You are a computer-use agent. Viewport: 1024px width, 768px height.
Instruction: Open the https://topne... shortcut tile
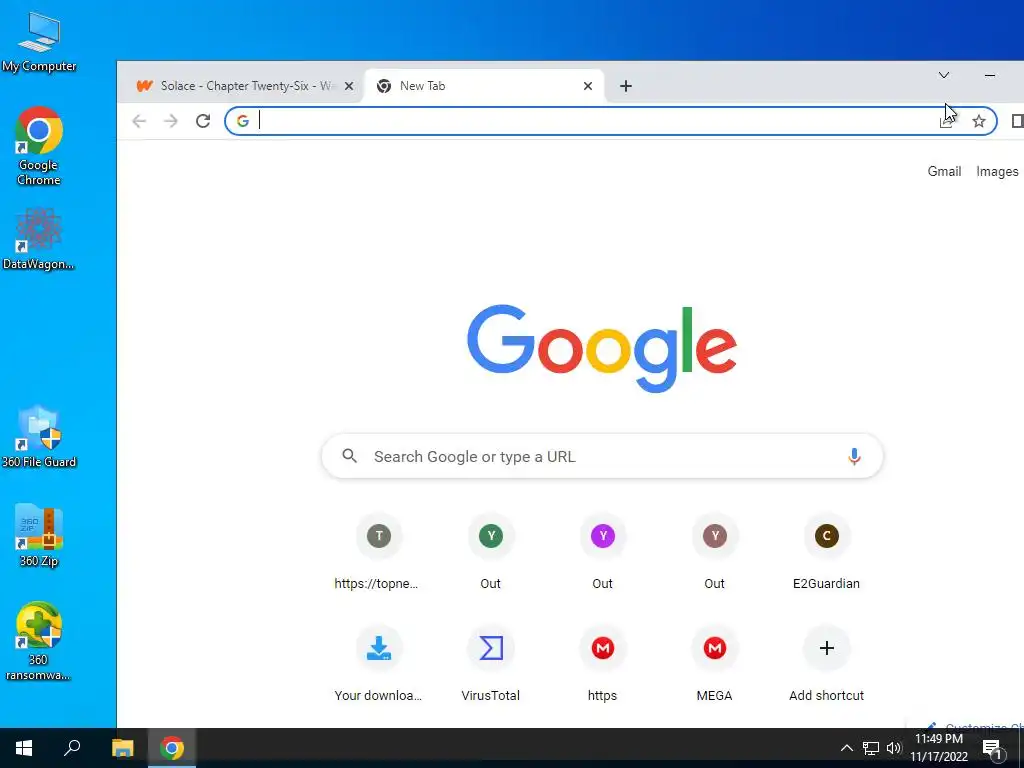click(x=378, y=552)
